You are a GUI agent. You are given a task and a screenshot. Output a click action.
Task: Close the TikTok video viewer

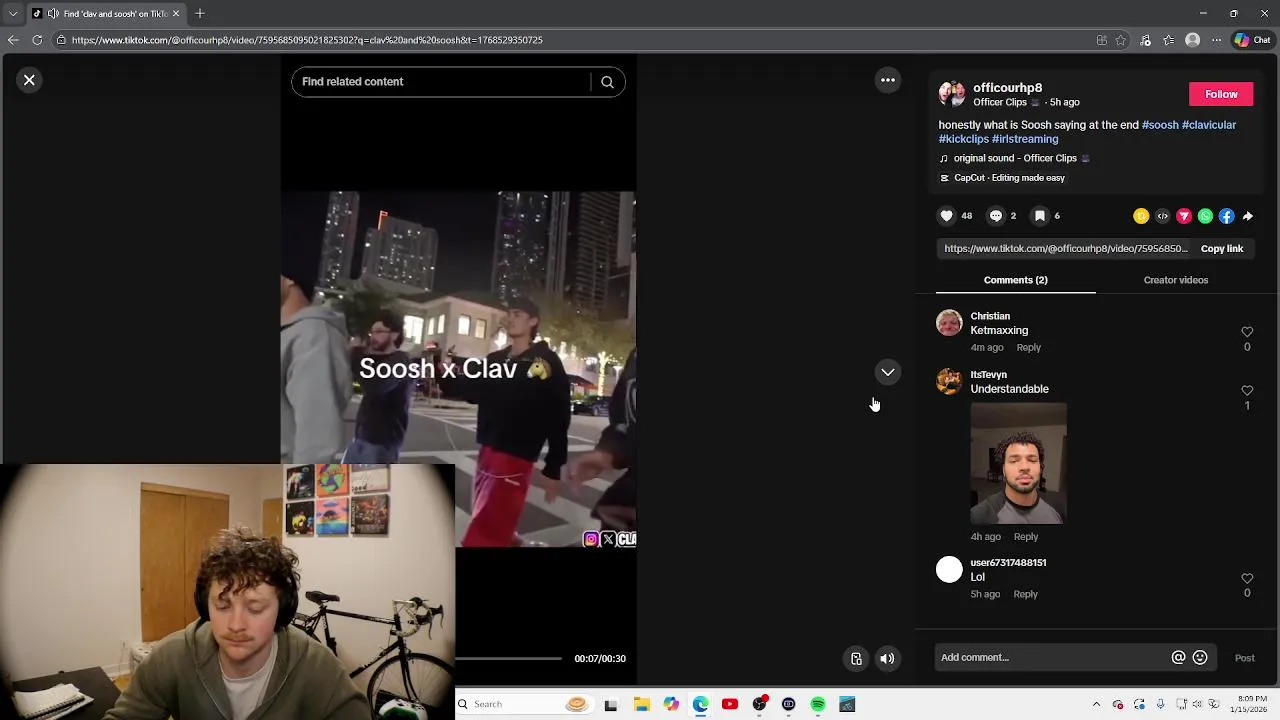click(x=29, y=80)
